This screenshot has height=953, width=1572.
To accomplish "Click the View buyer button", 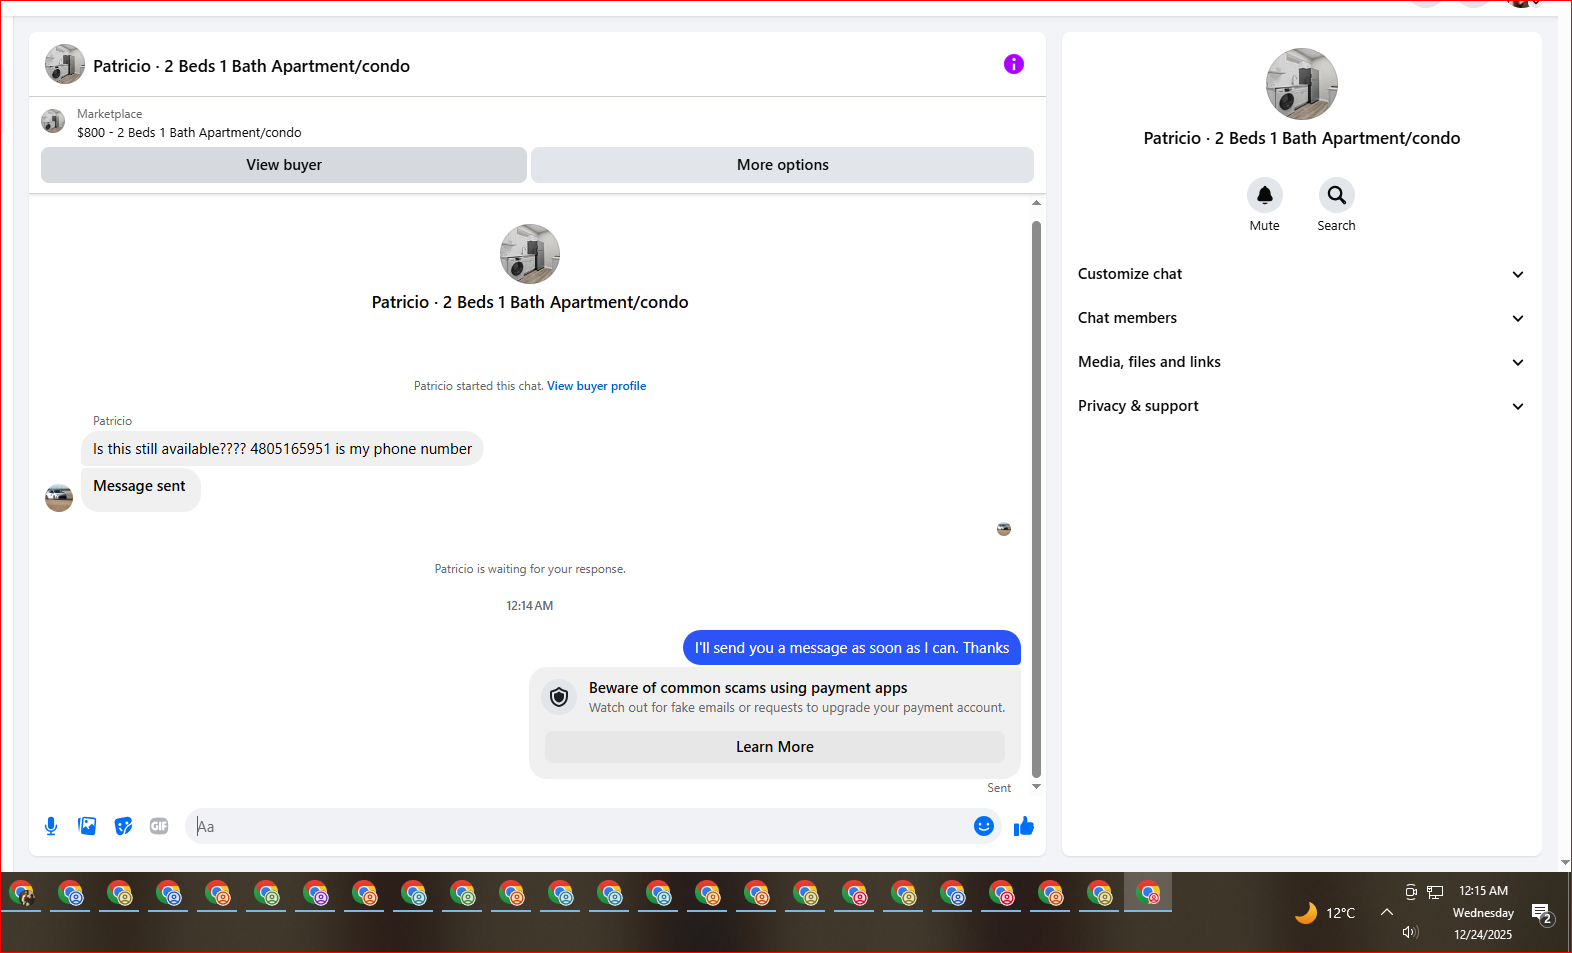I will (x=284, y=165).
